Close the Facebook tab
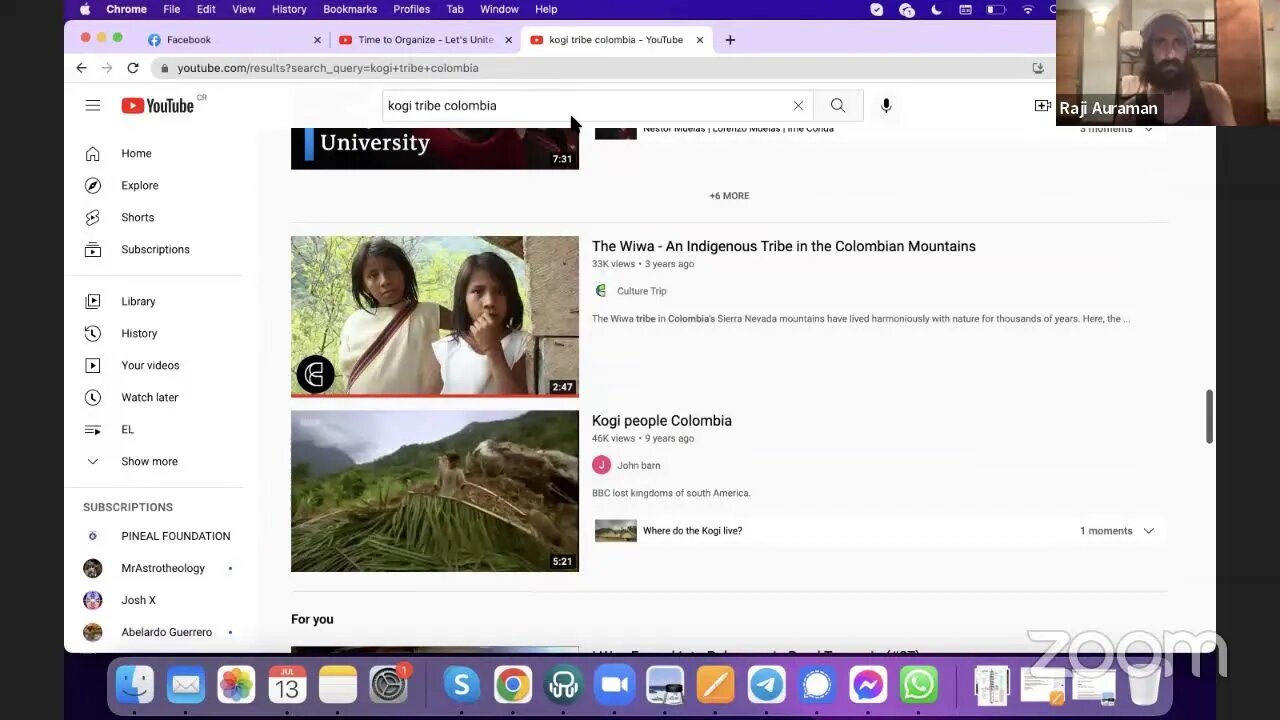This screenshot has height=720, width=1280. (318, 40)
